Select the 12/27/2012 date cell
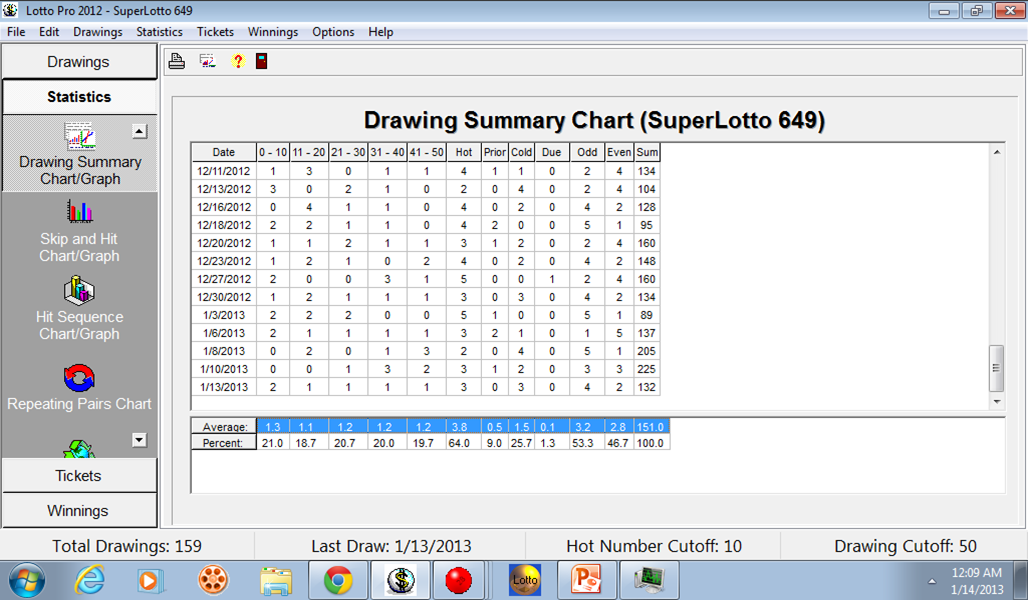 (224, 279)
